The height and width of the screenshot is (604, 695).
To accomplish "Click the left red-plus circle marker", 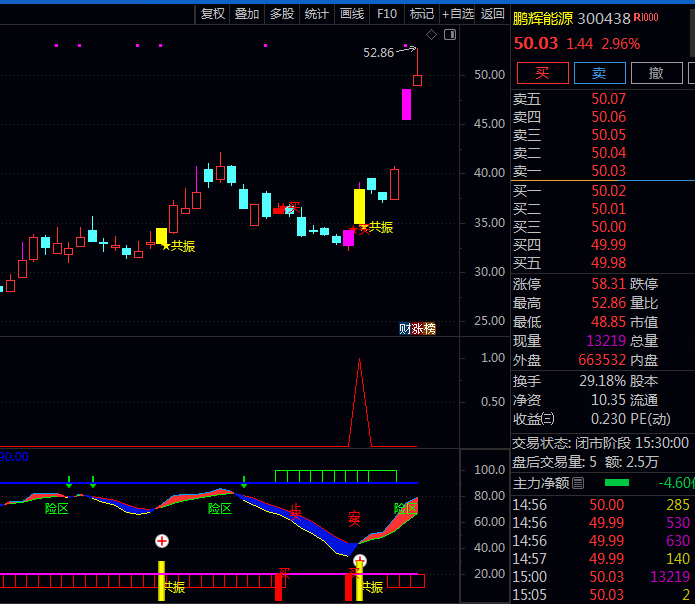I will coord(162,541).
